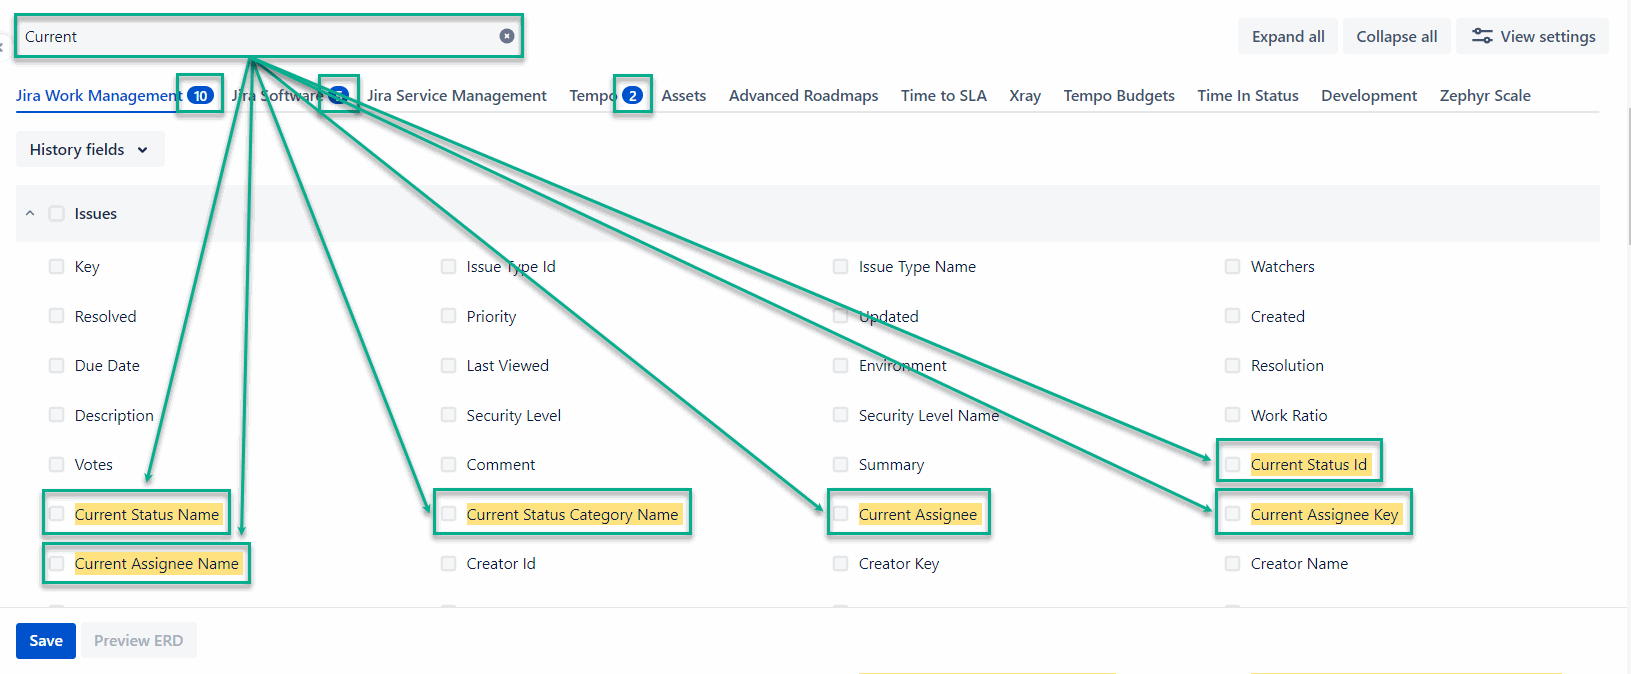Screen dimensions: 1631x674
Task: Enable the Current Assignee Key checkbox
Action: coord(1233,514)
